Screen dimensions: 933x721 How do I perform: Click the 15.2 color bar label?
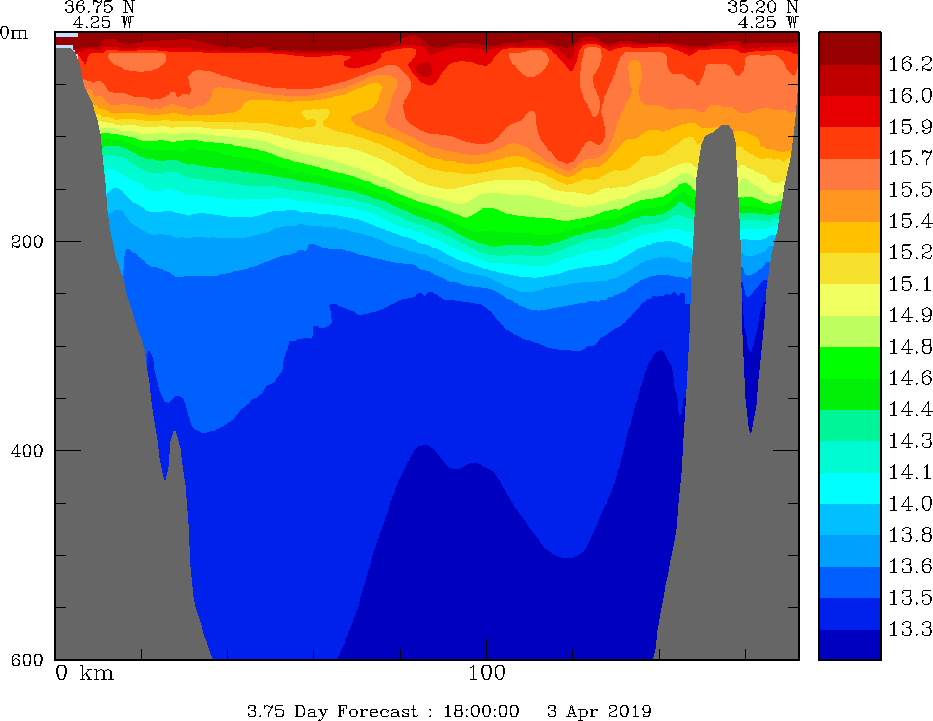click(x=910, y=252)
